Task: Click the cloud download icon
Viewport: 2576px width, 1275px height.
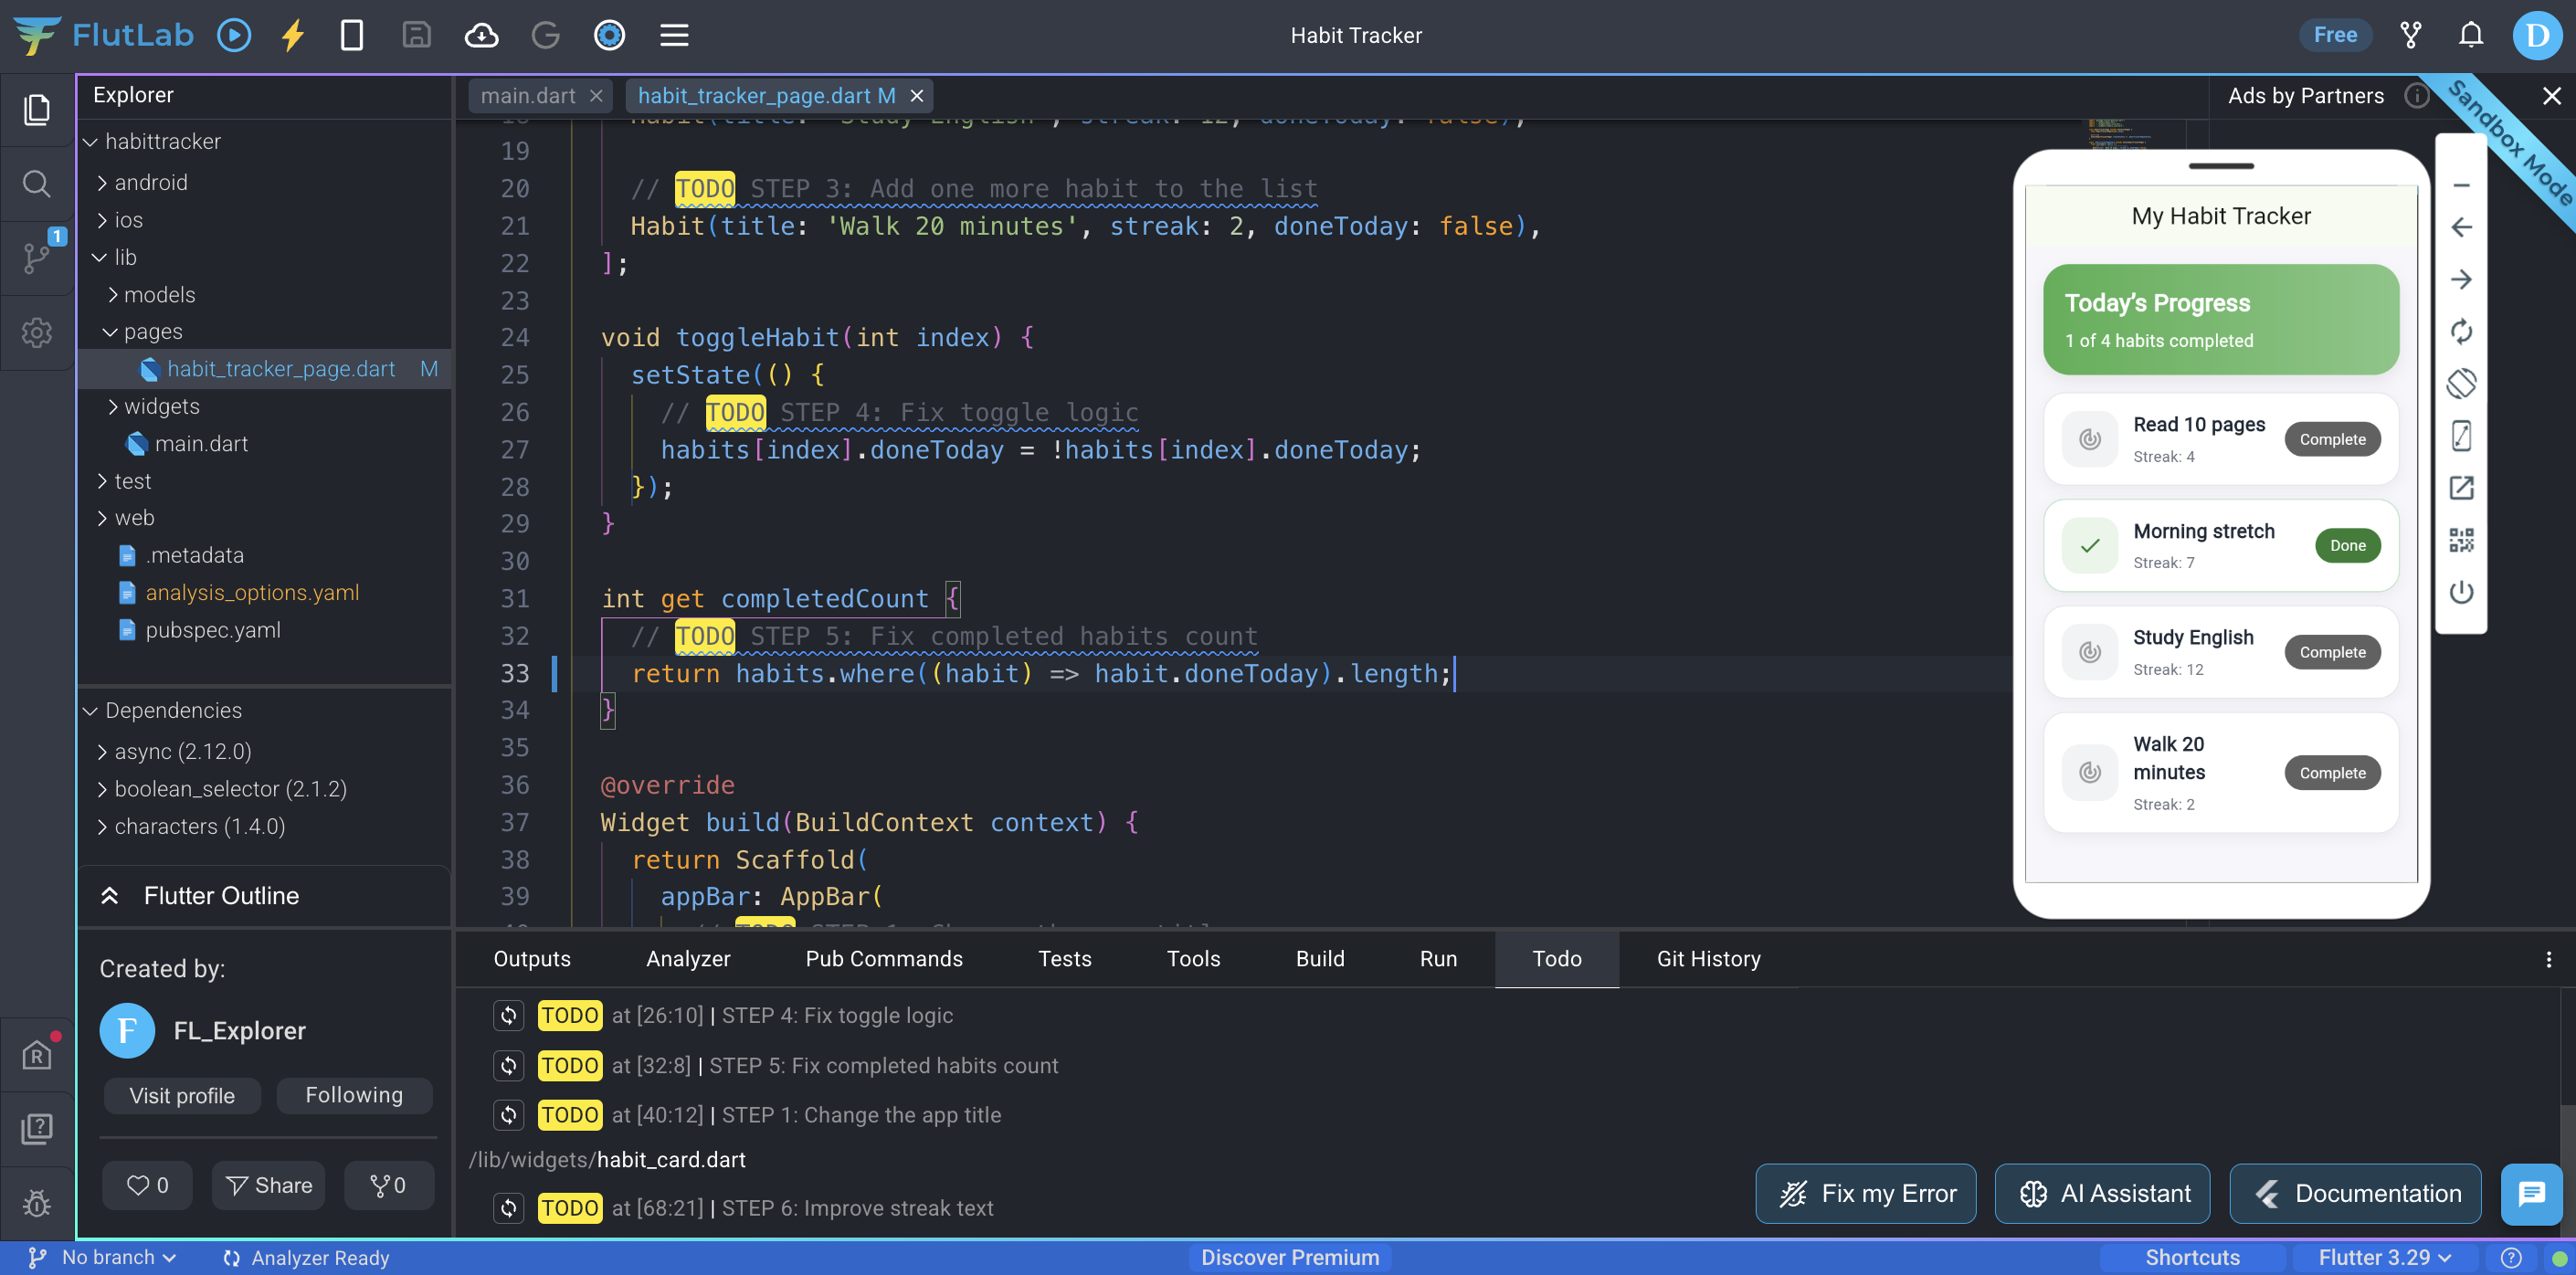Action: (481, 36)
